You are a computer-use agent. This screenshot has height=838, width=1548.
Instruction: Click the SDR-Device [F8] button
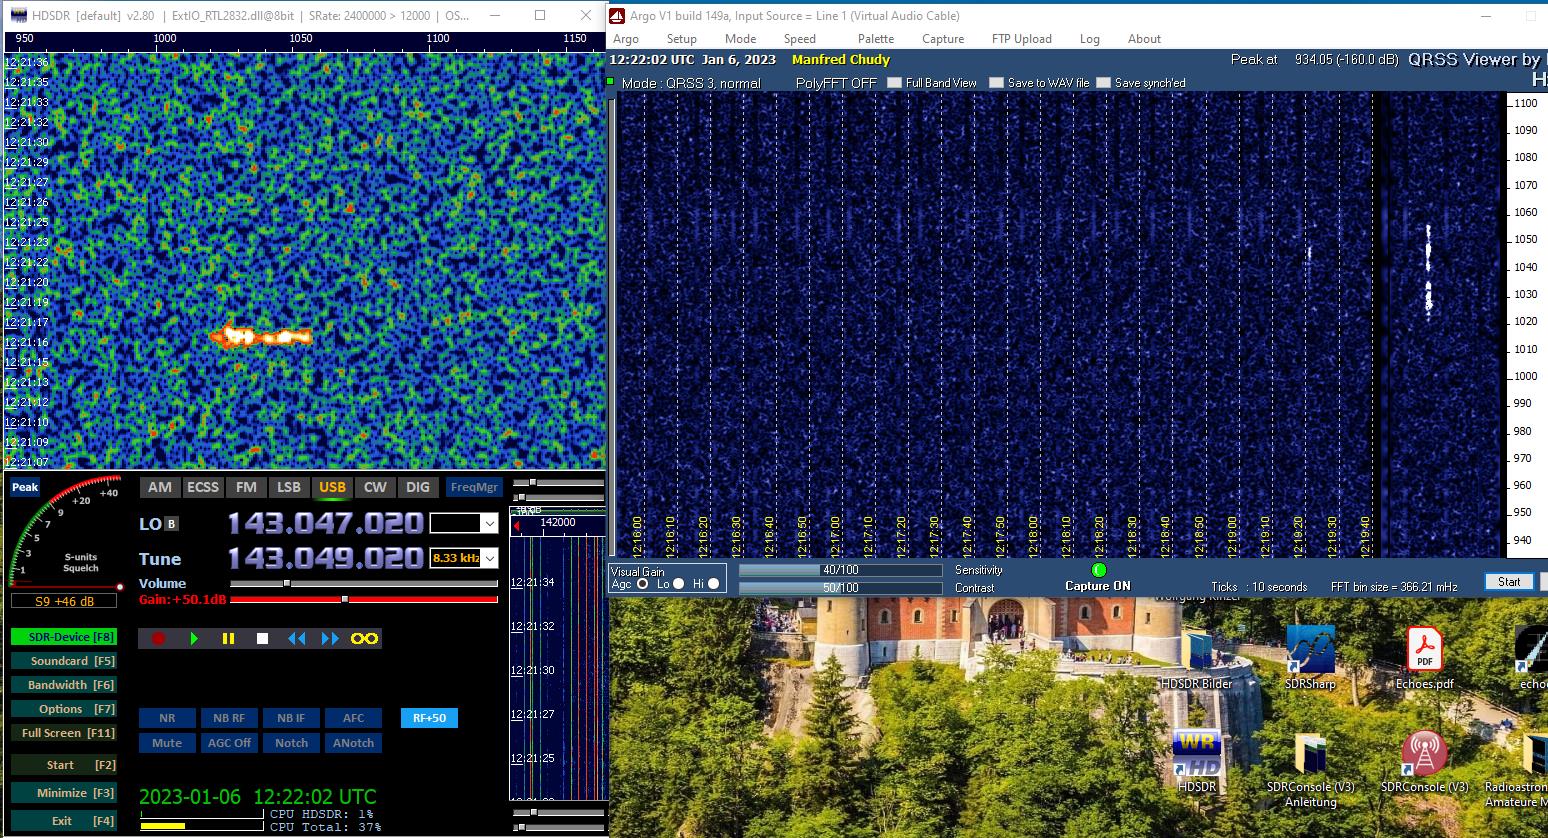click(x=64, y=637)
